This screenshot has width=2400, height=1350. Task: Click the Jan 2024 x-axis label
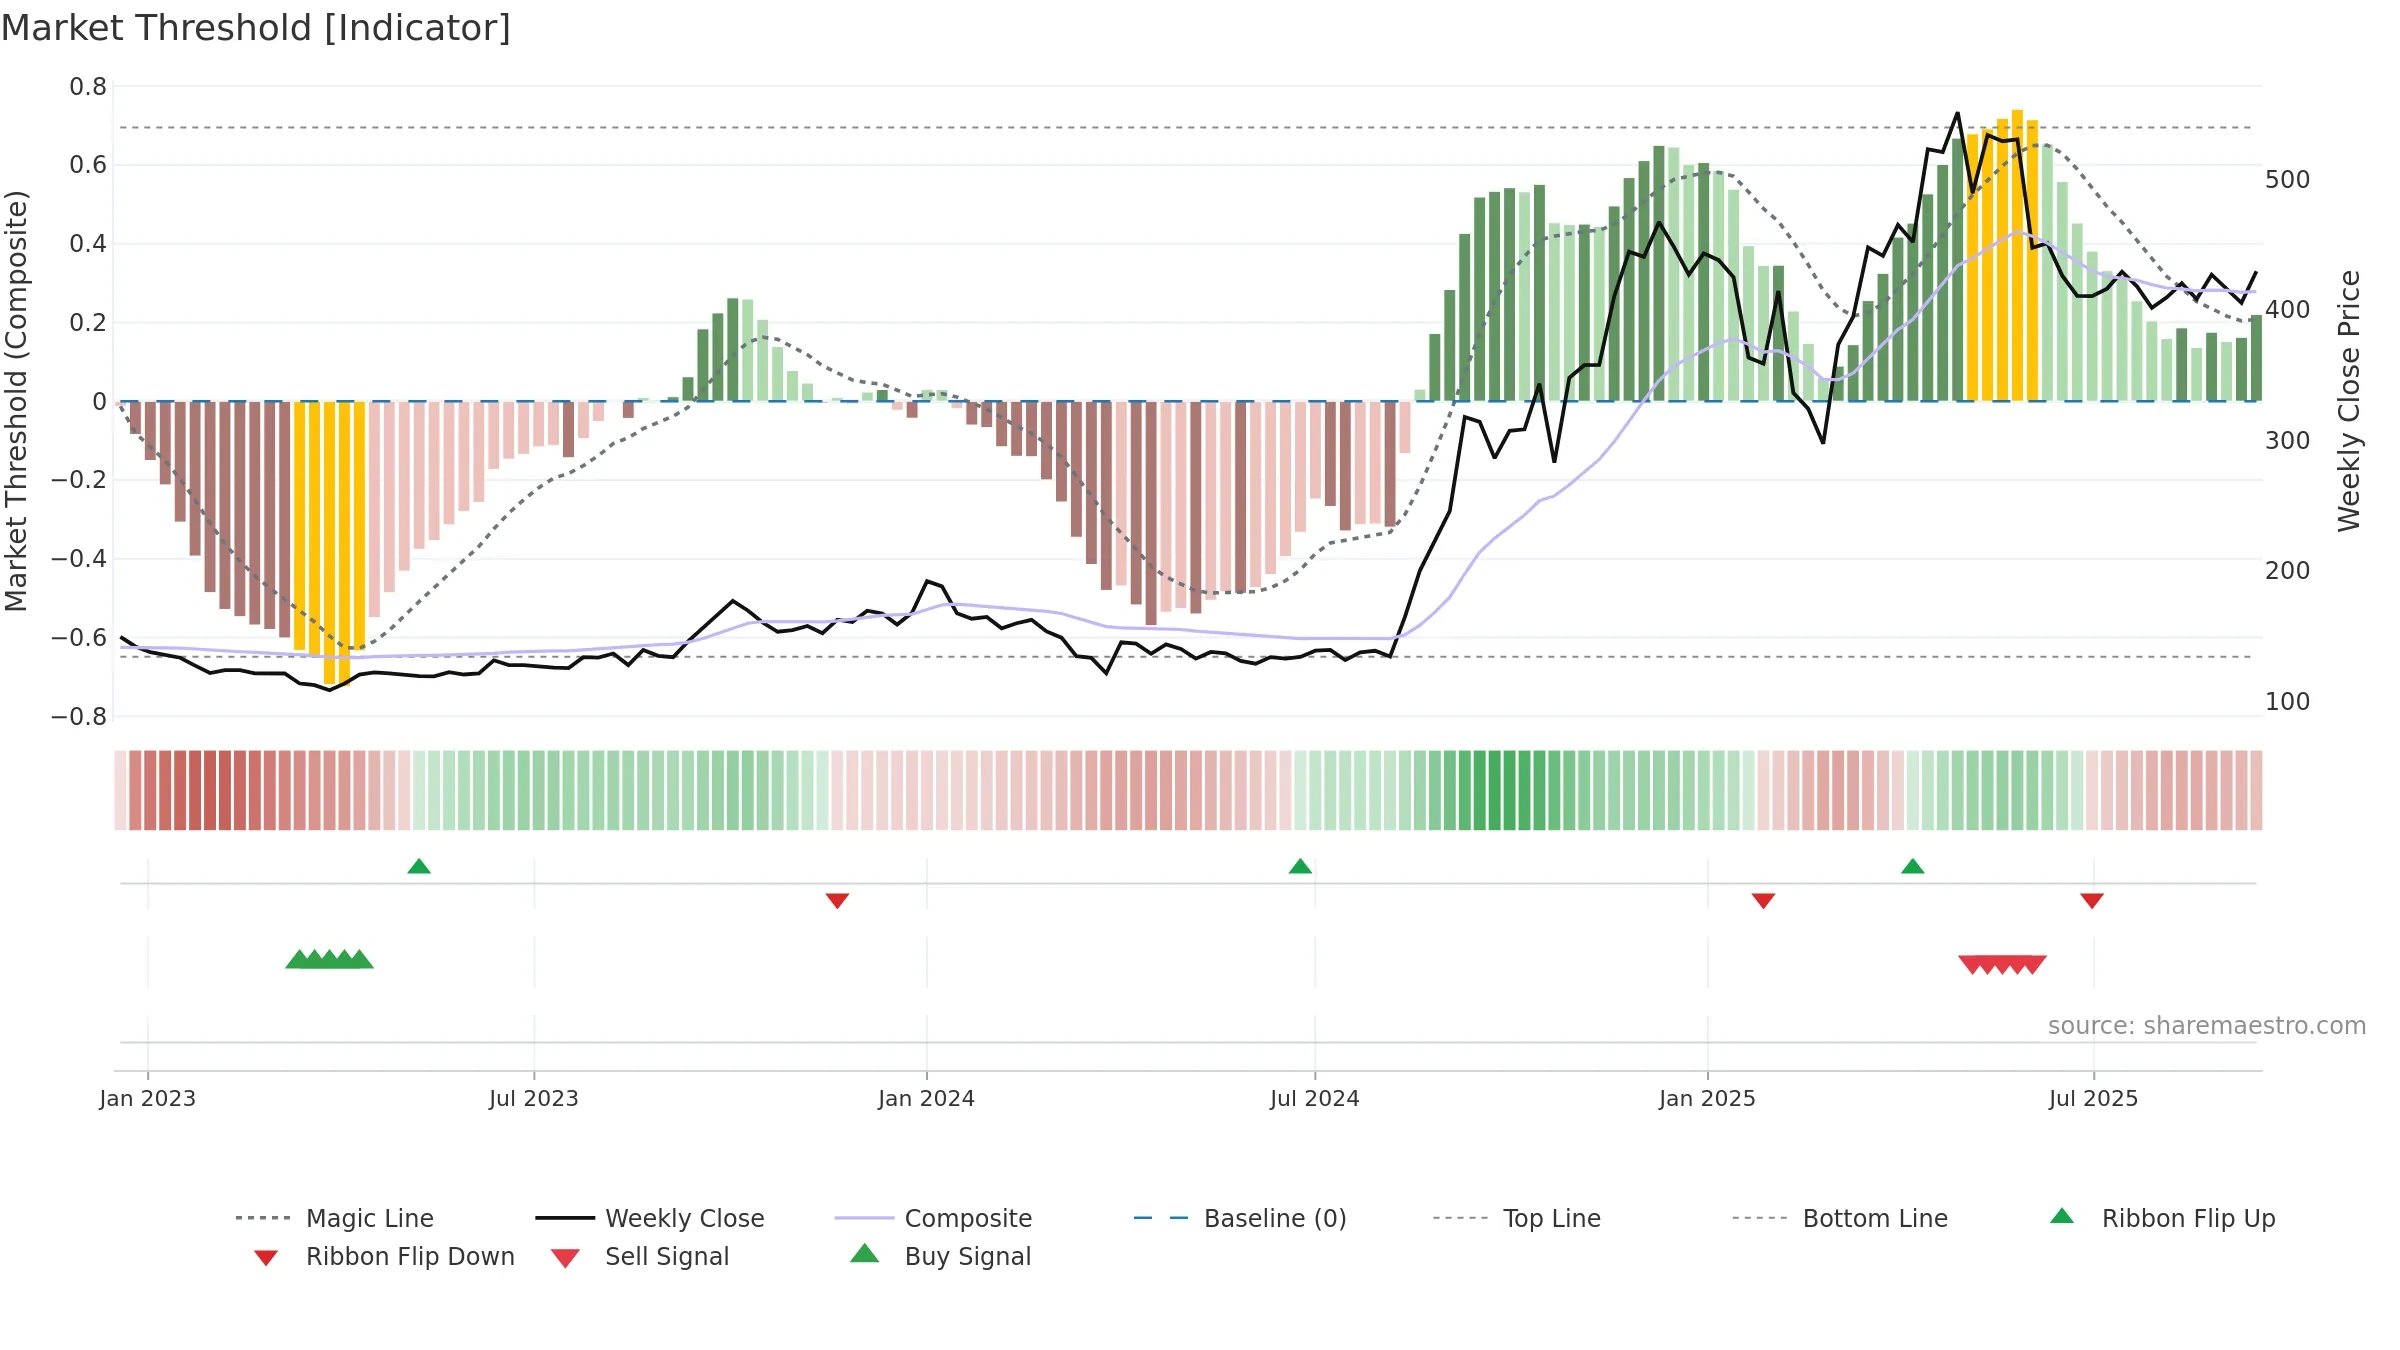927,1098
